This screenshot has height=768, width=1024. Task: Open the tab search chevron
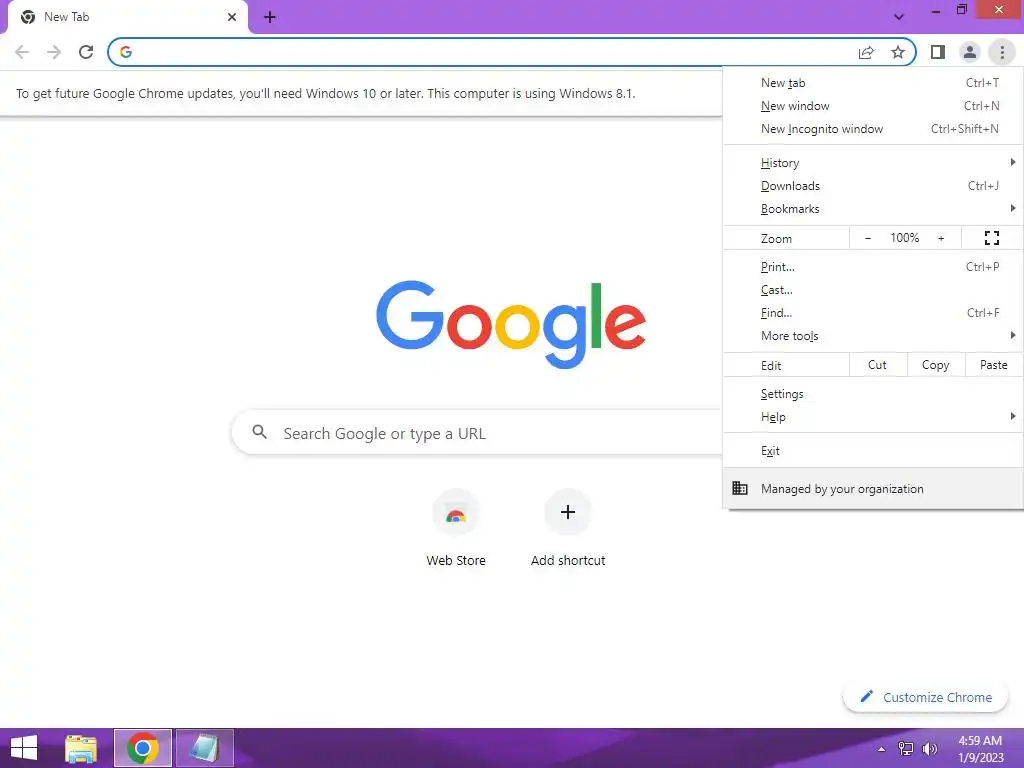click(899, 17)
